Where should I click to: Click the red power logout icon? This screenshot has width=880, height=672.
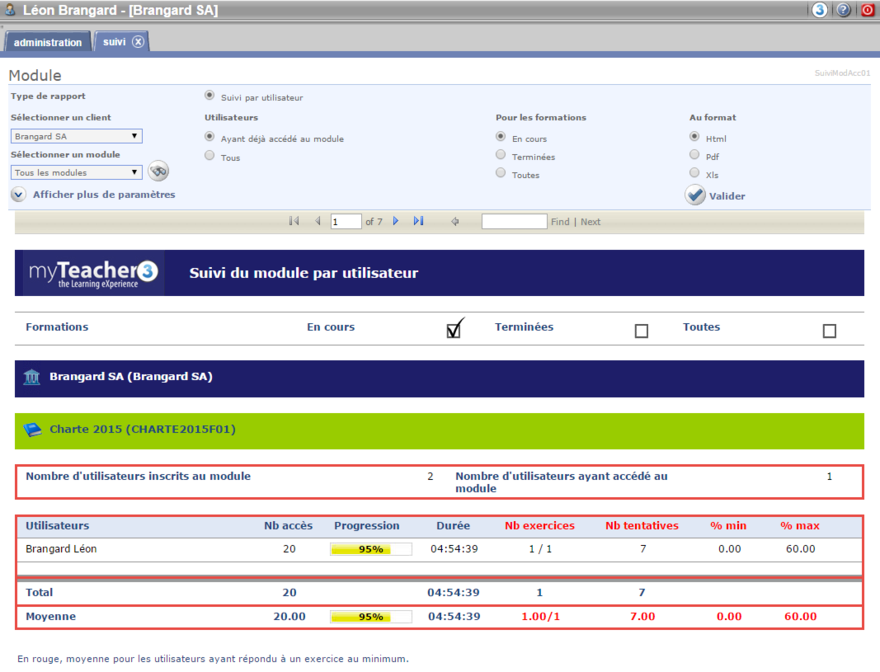868,10
